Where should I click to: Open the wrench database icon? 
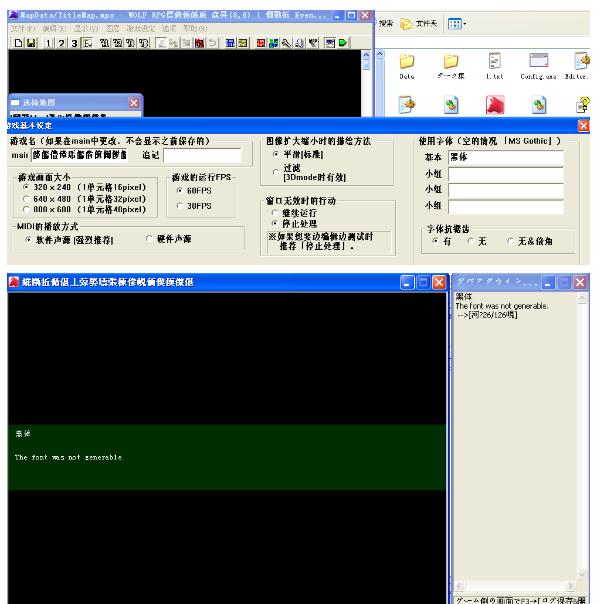tap(287, 43)
